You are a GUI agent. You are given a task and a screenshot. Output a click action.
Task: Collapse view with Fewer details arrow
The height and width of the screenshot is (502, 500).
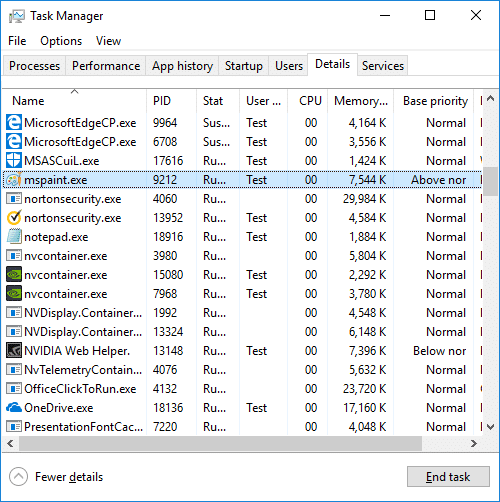19,477
